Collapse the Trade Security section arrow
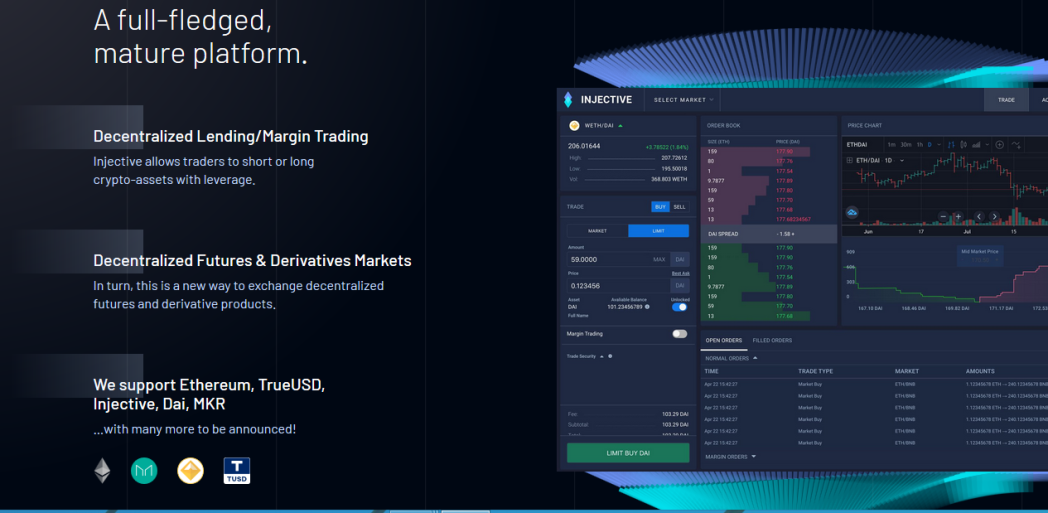This screenshot has width=1048, height=513. click(x=602, y=356)
